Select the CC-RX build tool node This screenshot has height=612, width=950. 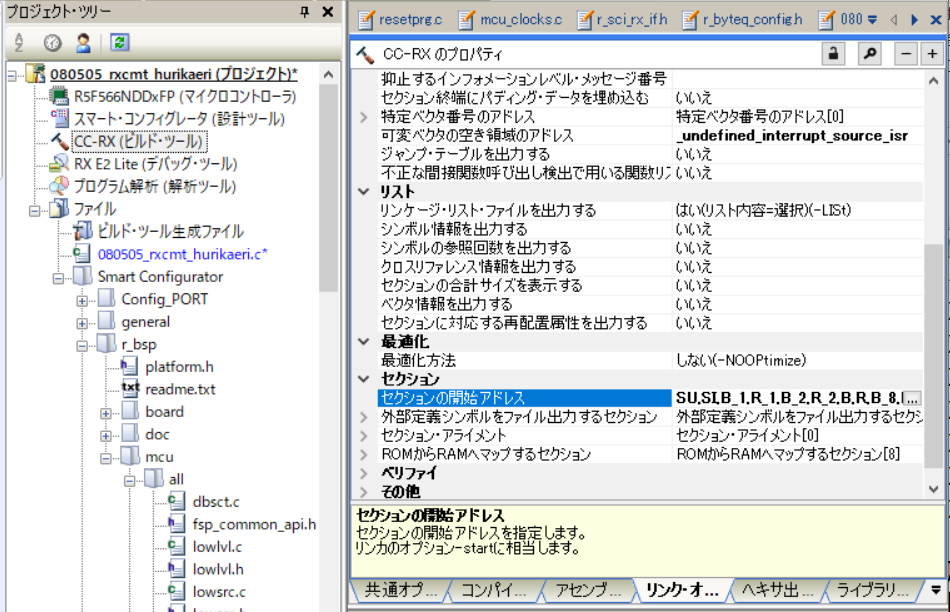point(139,141)
